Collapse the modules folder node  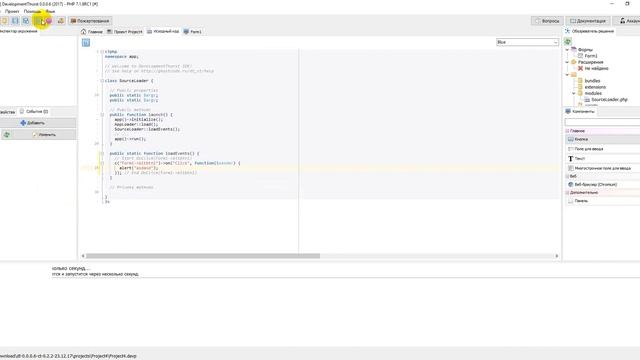(574, 93)
